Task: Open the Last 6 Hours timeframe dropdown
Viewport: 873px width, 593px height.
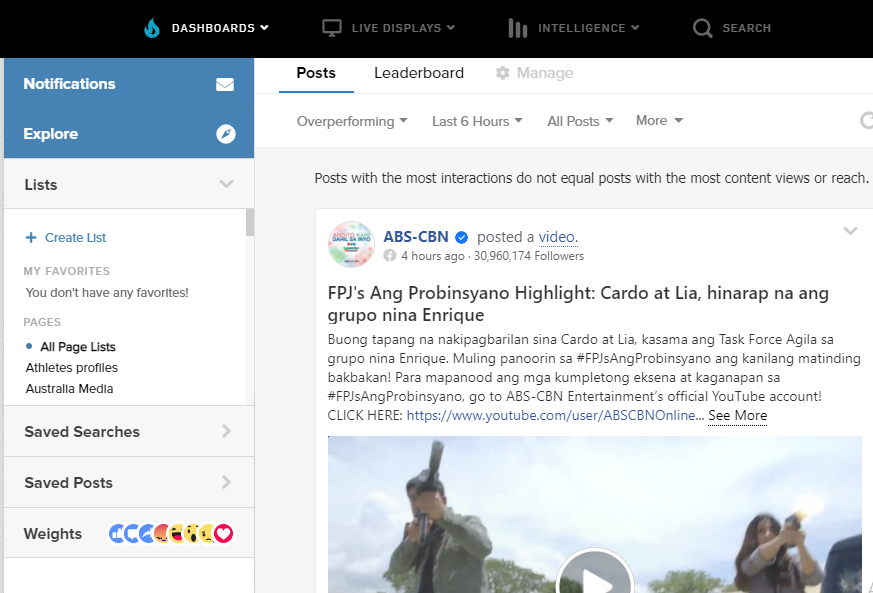Action: 477,121
